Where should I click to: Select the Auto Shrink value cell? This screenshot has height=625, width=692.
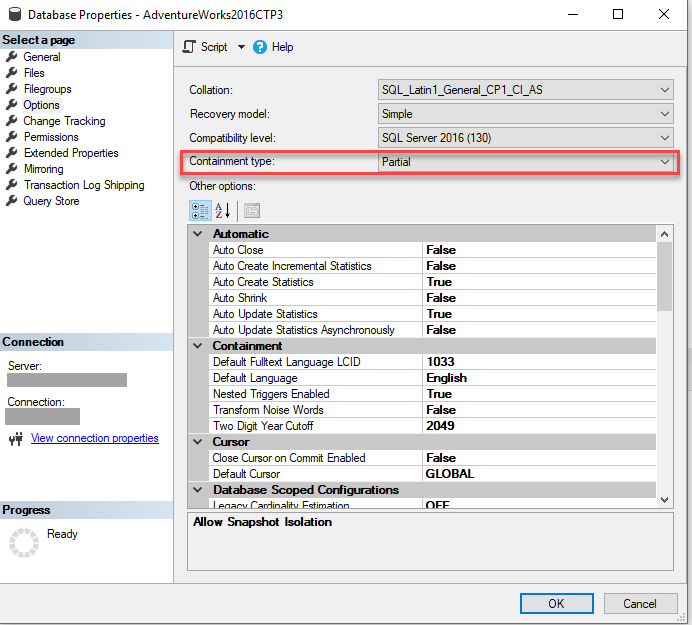(x=539, y=298)
